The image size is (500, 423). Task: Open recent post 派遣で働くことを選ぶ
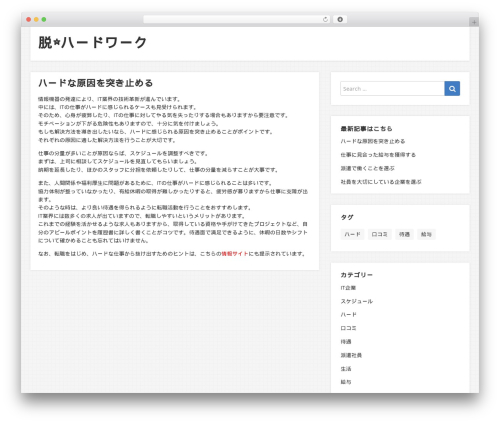click(367, 169)
